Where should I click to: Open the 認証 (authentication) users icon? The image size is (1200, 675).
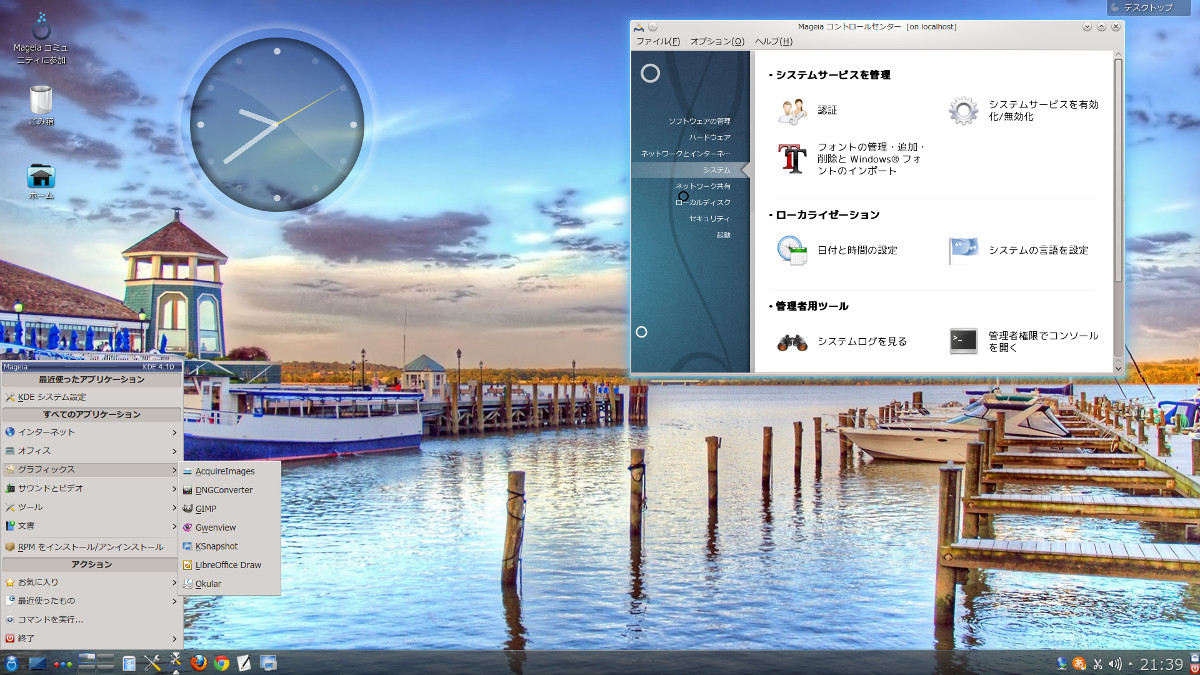(x=792, y=110)
